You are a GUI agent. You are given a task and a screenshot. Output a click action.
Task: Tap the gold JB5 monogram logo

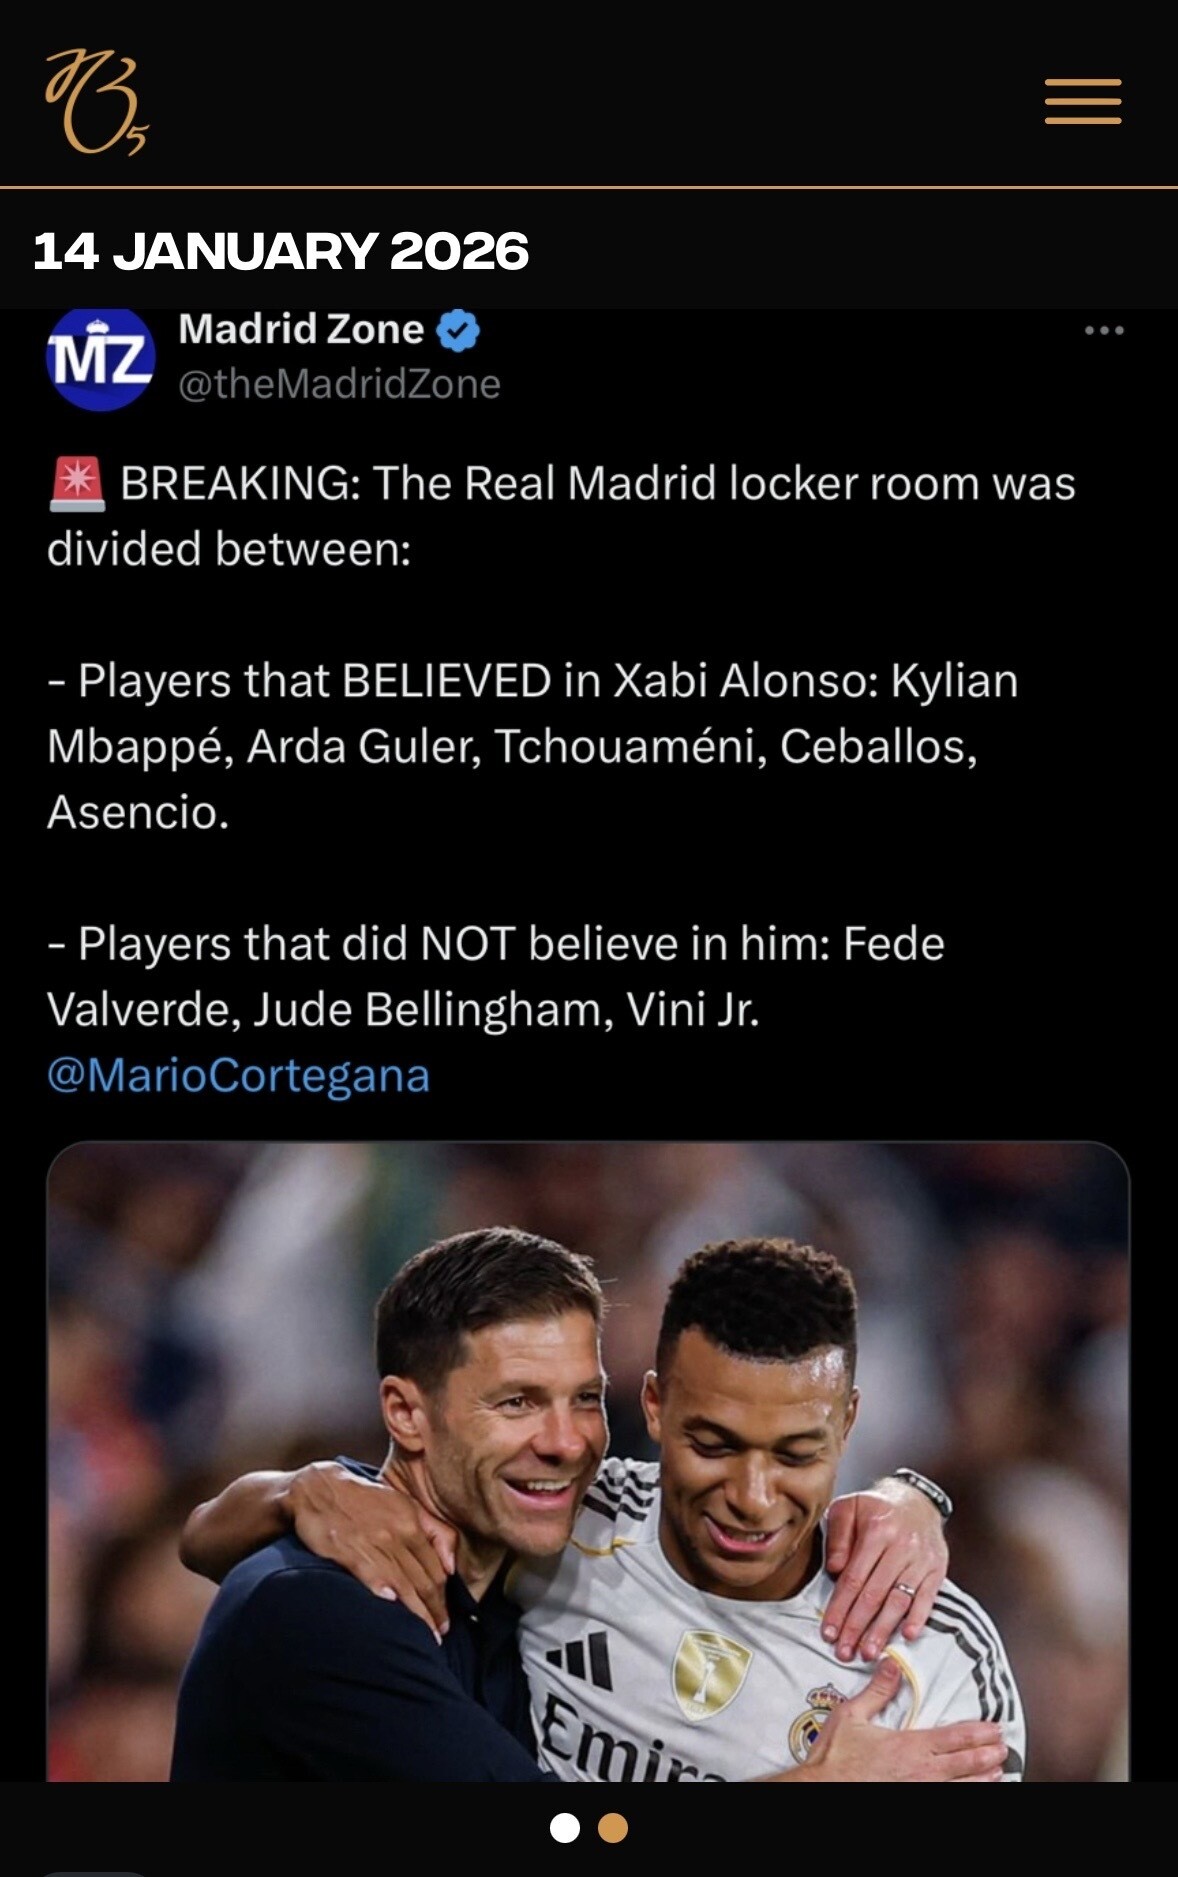(96, 103)
